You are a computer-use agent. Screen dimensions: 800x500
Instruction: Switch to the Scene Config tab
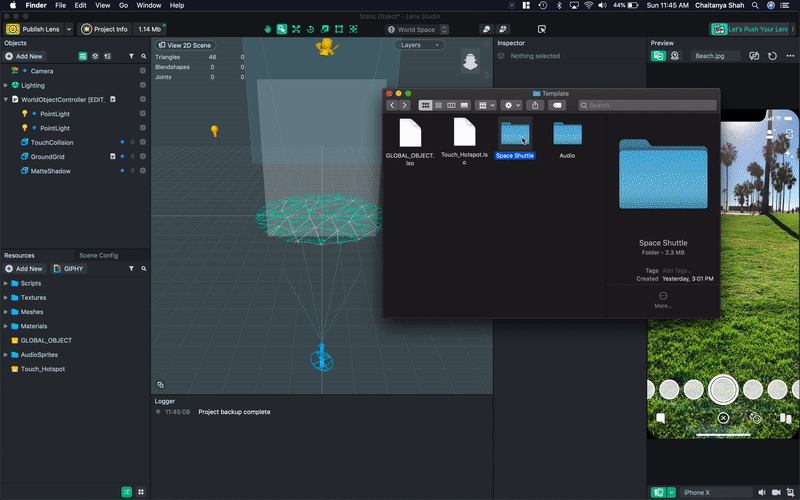pyautogui.click(x=98, y=255)
